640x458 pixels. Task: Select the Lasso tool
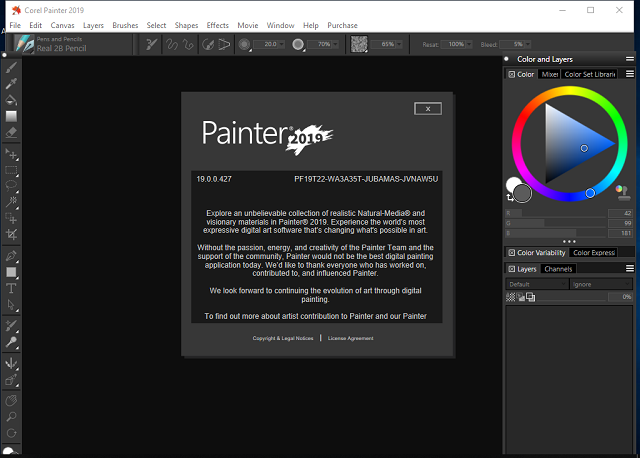pyautogui.click(x=11, y=186)
